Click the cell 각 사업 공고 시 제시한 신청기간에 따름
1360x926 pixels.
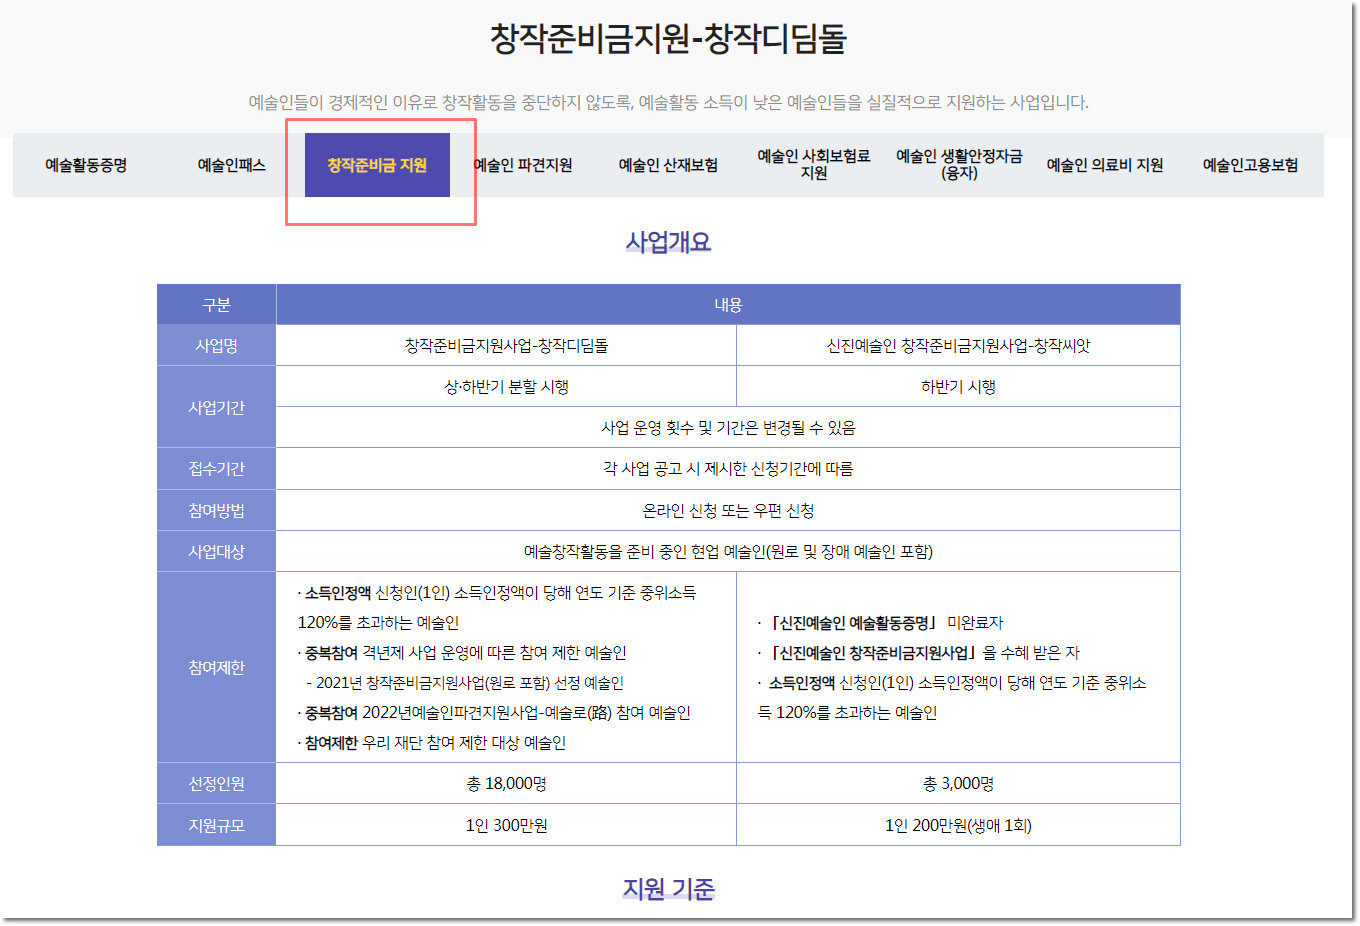[x=728, y=469]
